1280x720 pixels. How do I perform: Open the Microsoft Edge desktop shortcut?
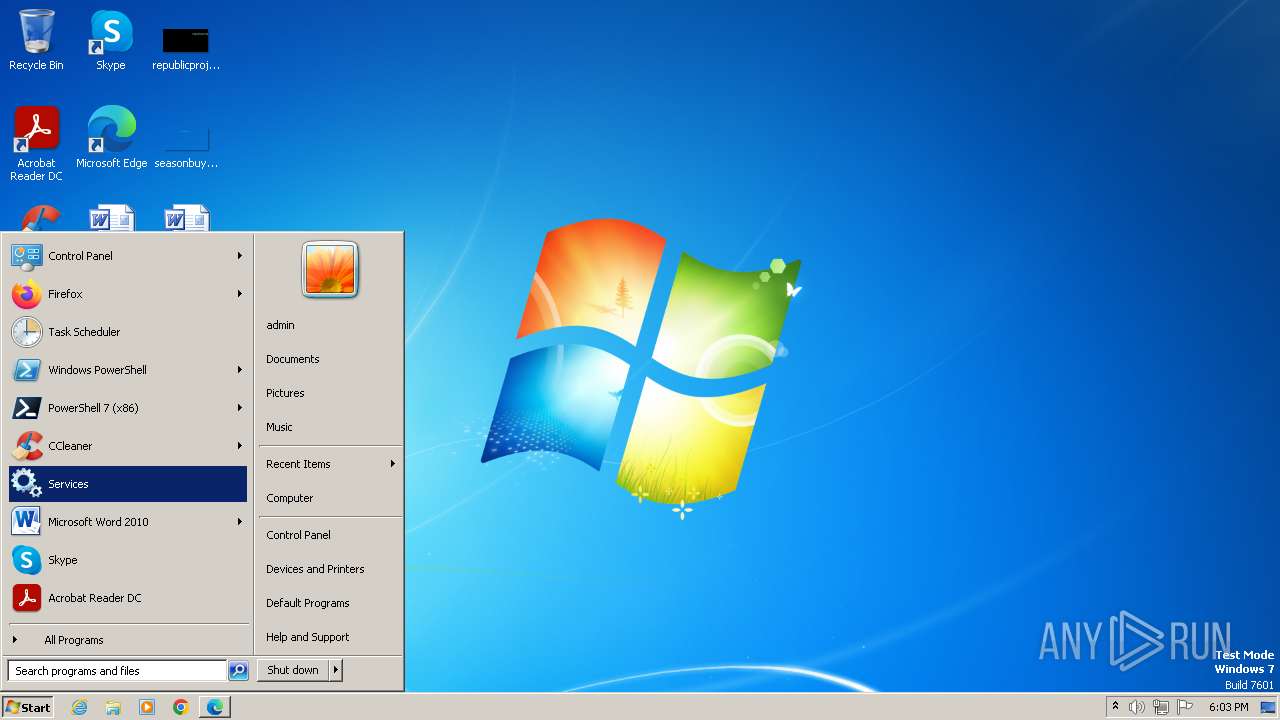(111, 137)
